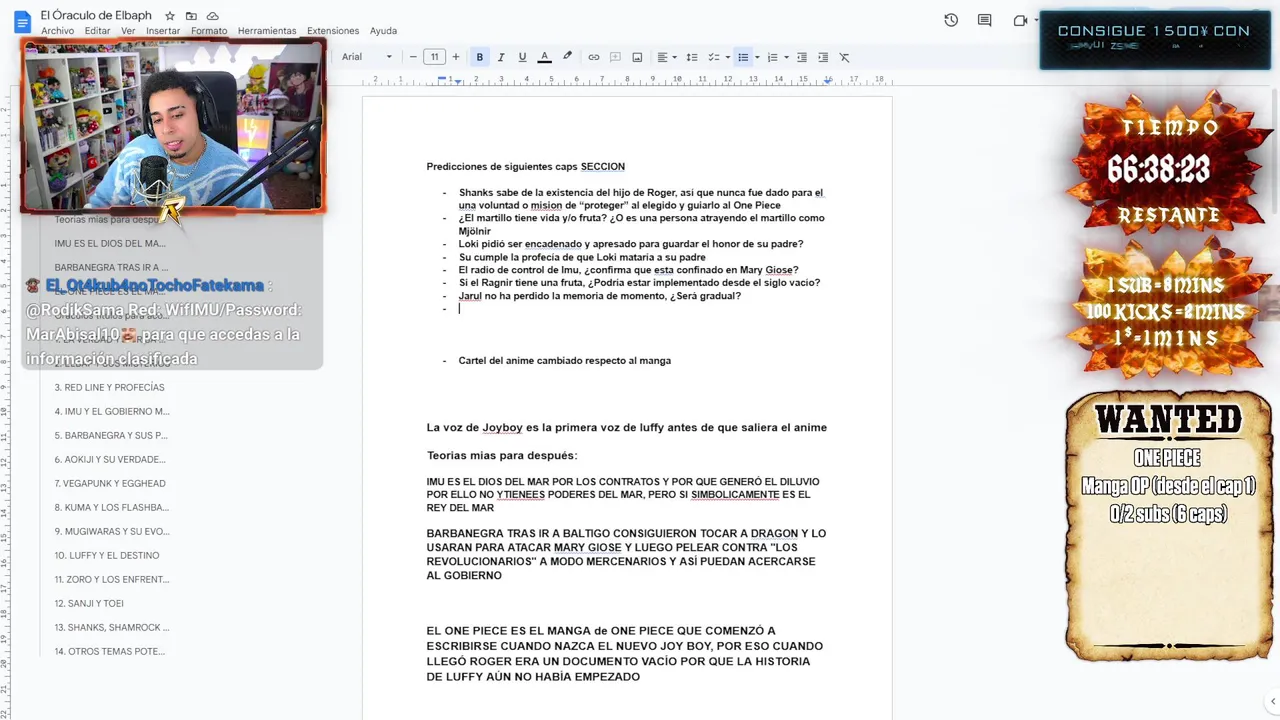Increase the paragraph indent
The width and height of the screenshot is (1280, 720).
[823, 57]
